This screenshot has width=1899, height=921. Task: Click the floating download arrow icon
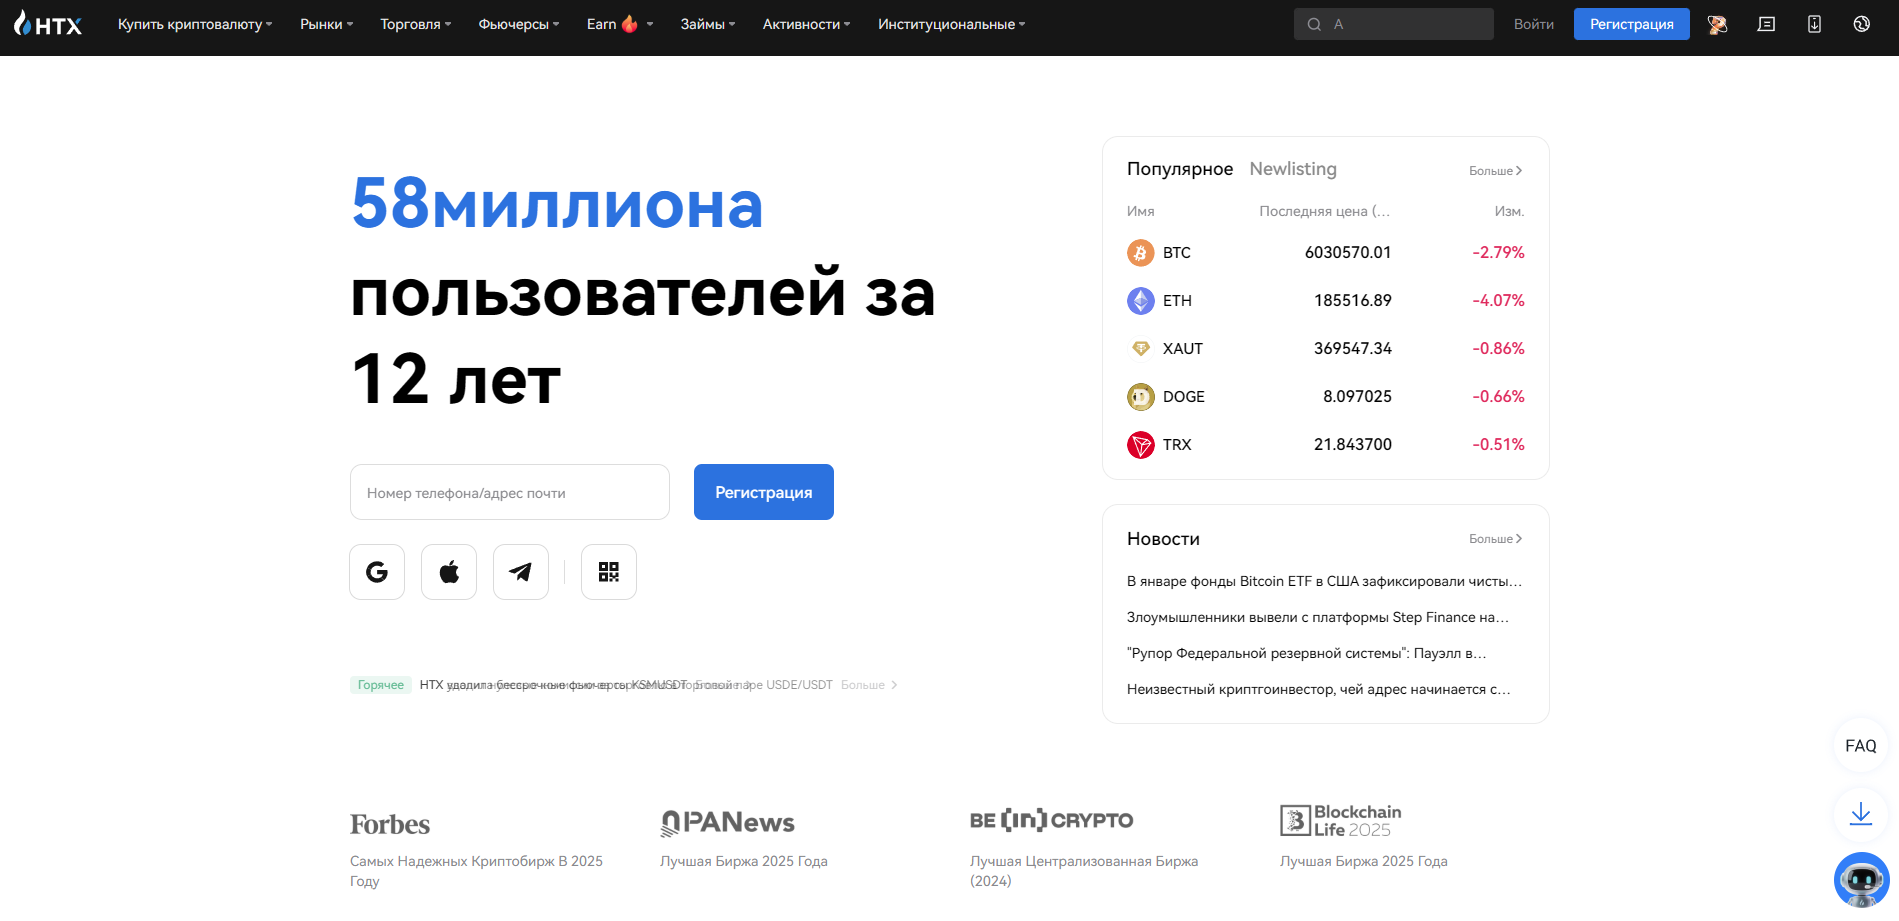point(1861,814)
